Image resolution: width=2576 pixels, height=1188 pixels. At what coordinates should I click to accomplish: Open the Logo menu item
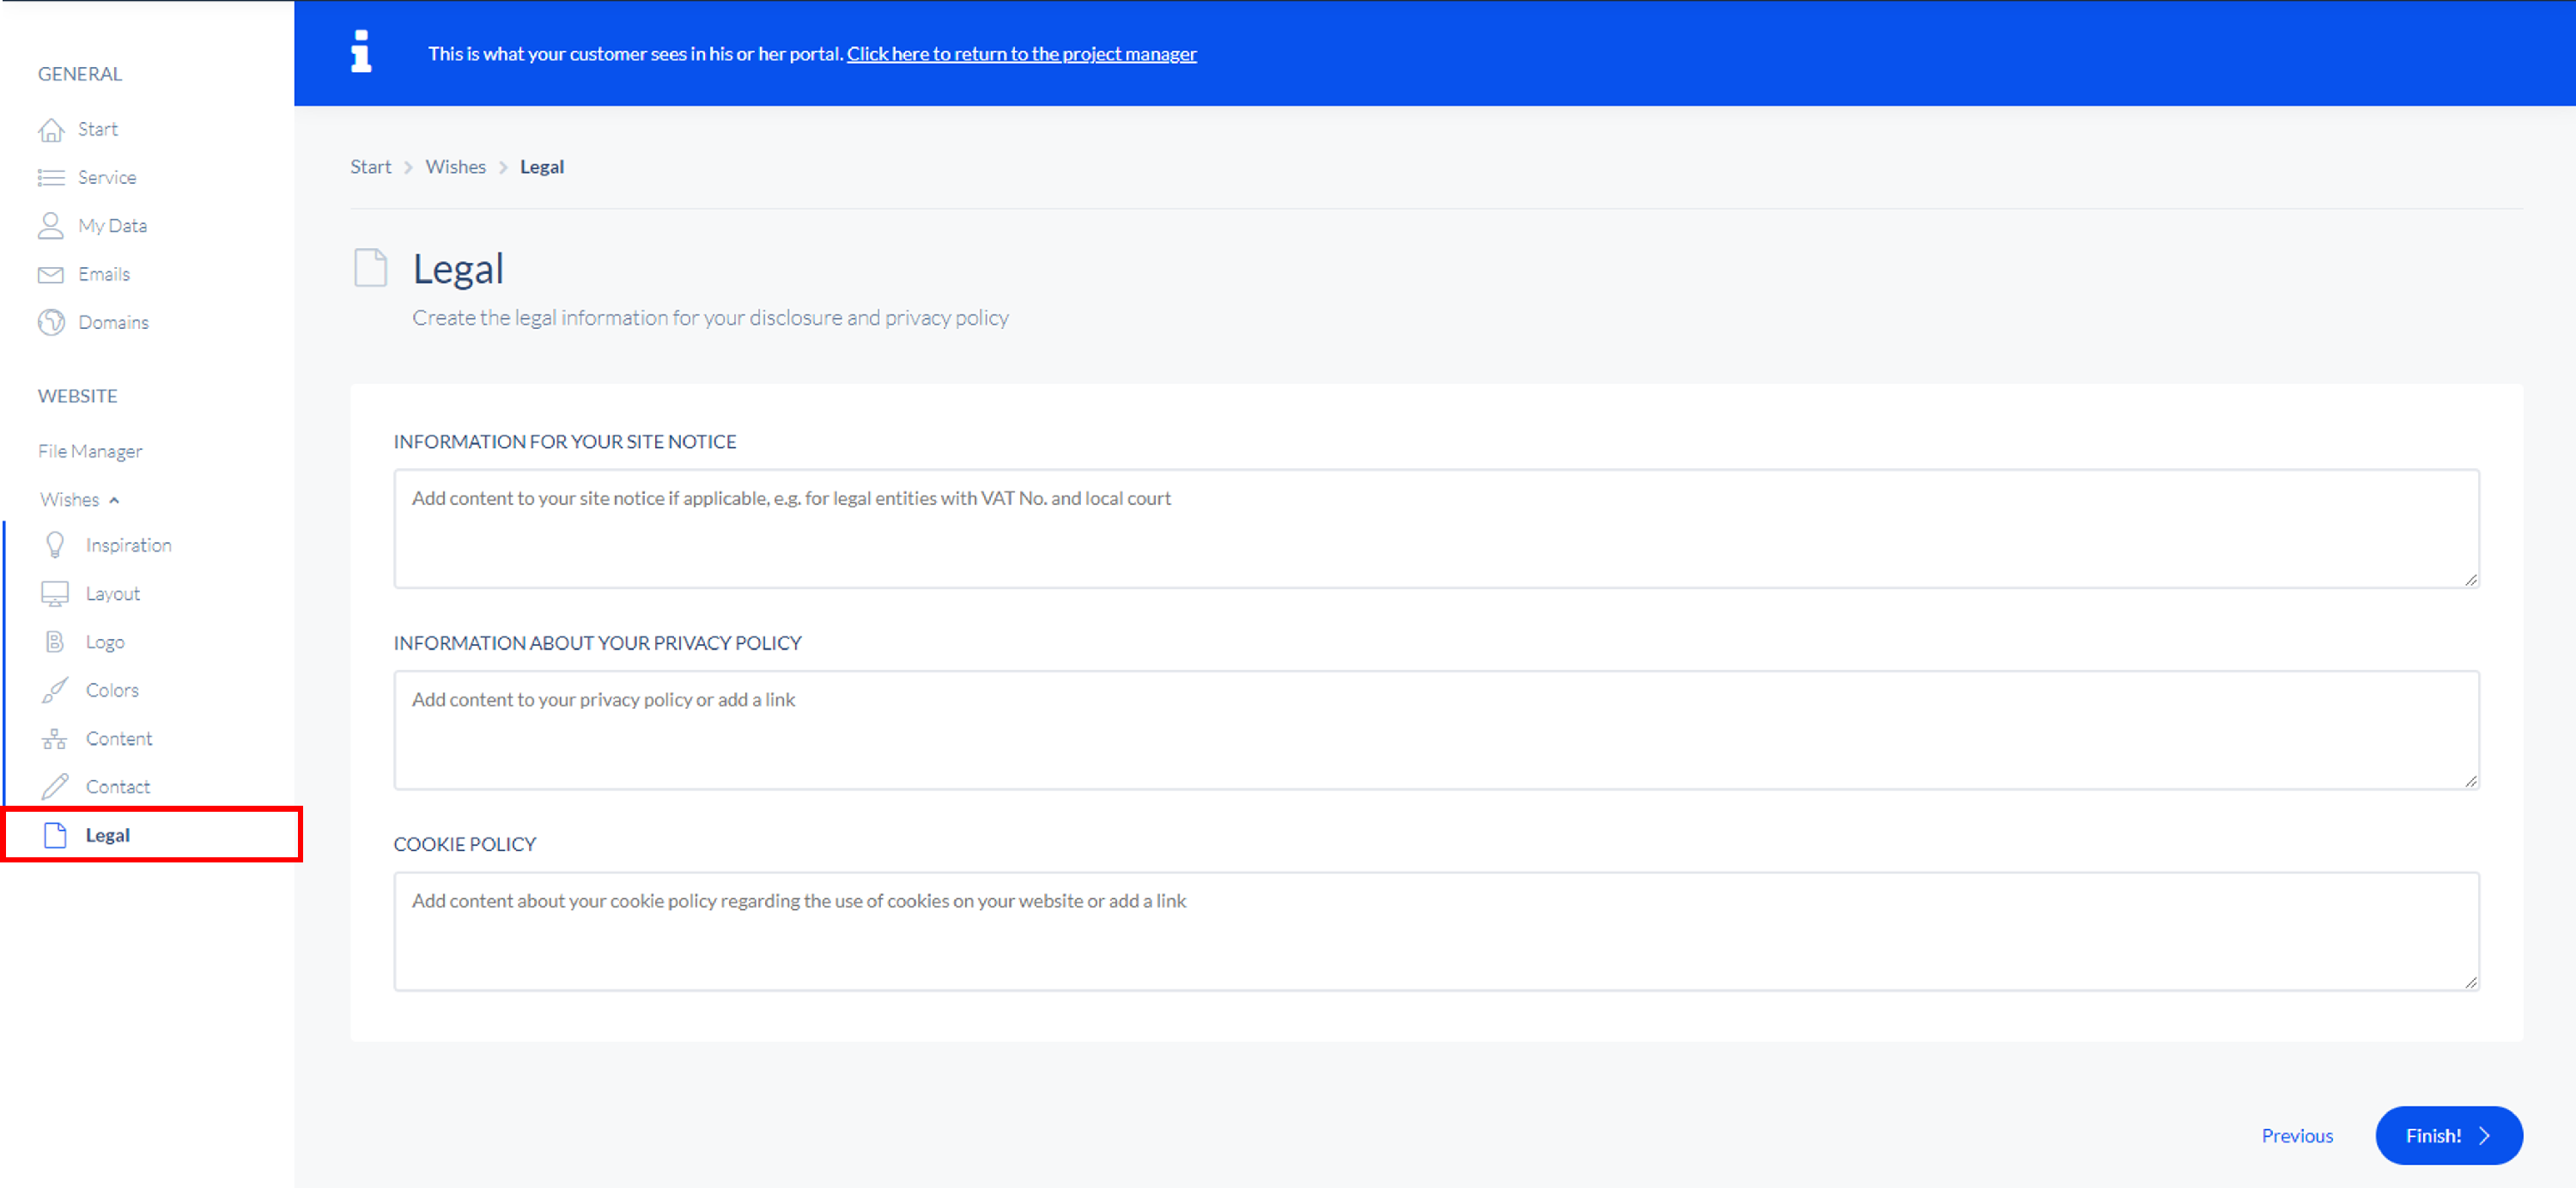click(105, 642)
